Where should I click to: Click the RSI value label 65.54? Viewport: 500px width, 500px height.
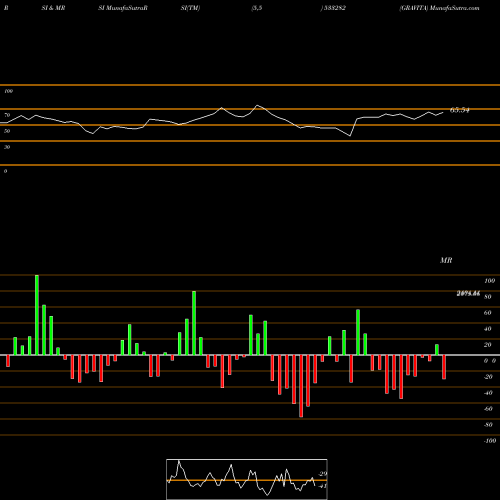coord(459,110)
